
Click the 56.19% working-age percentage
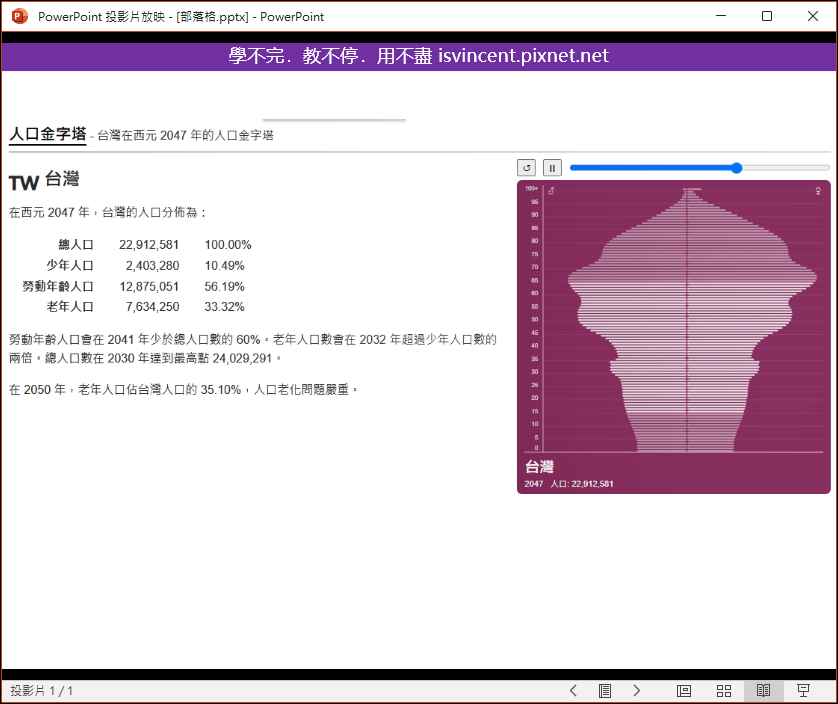coord(224,287)
